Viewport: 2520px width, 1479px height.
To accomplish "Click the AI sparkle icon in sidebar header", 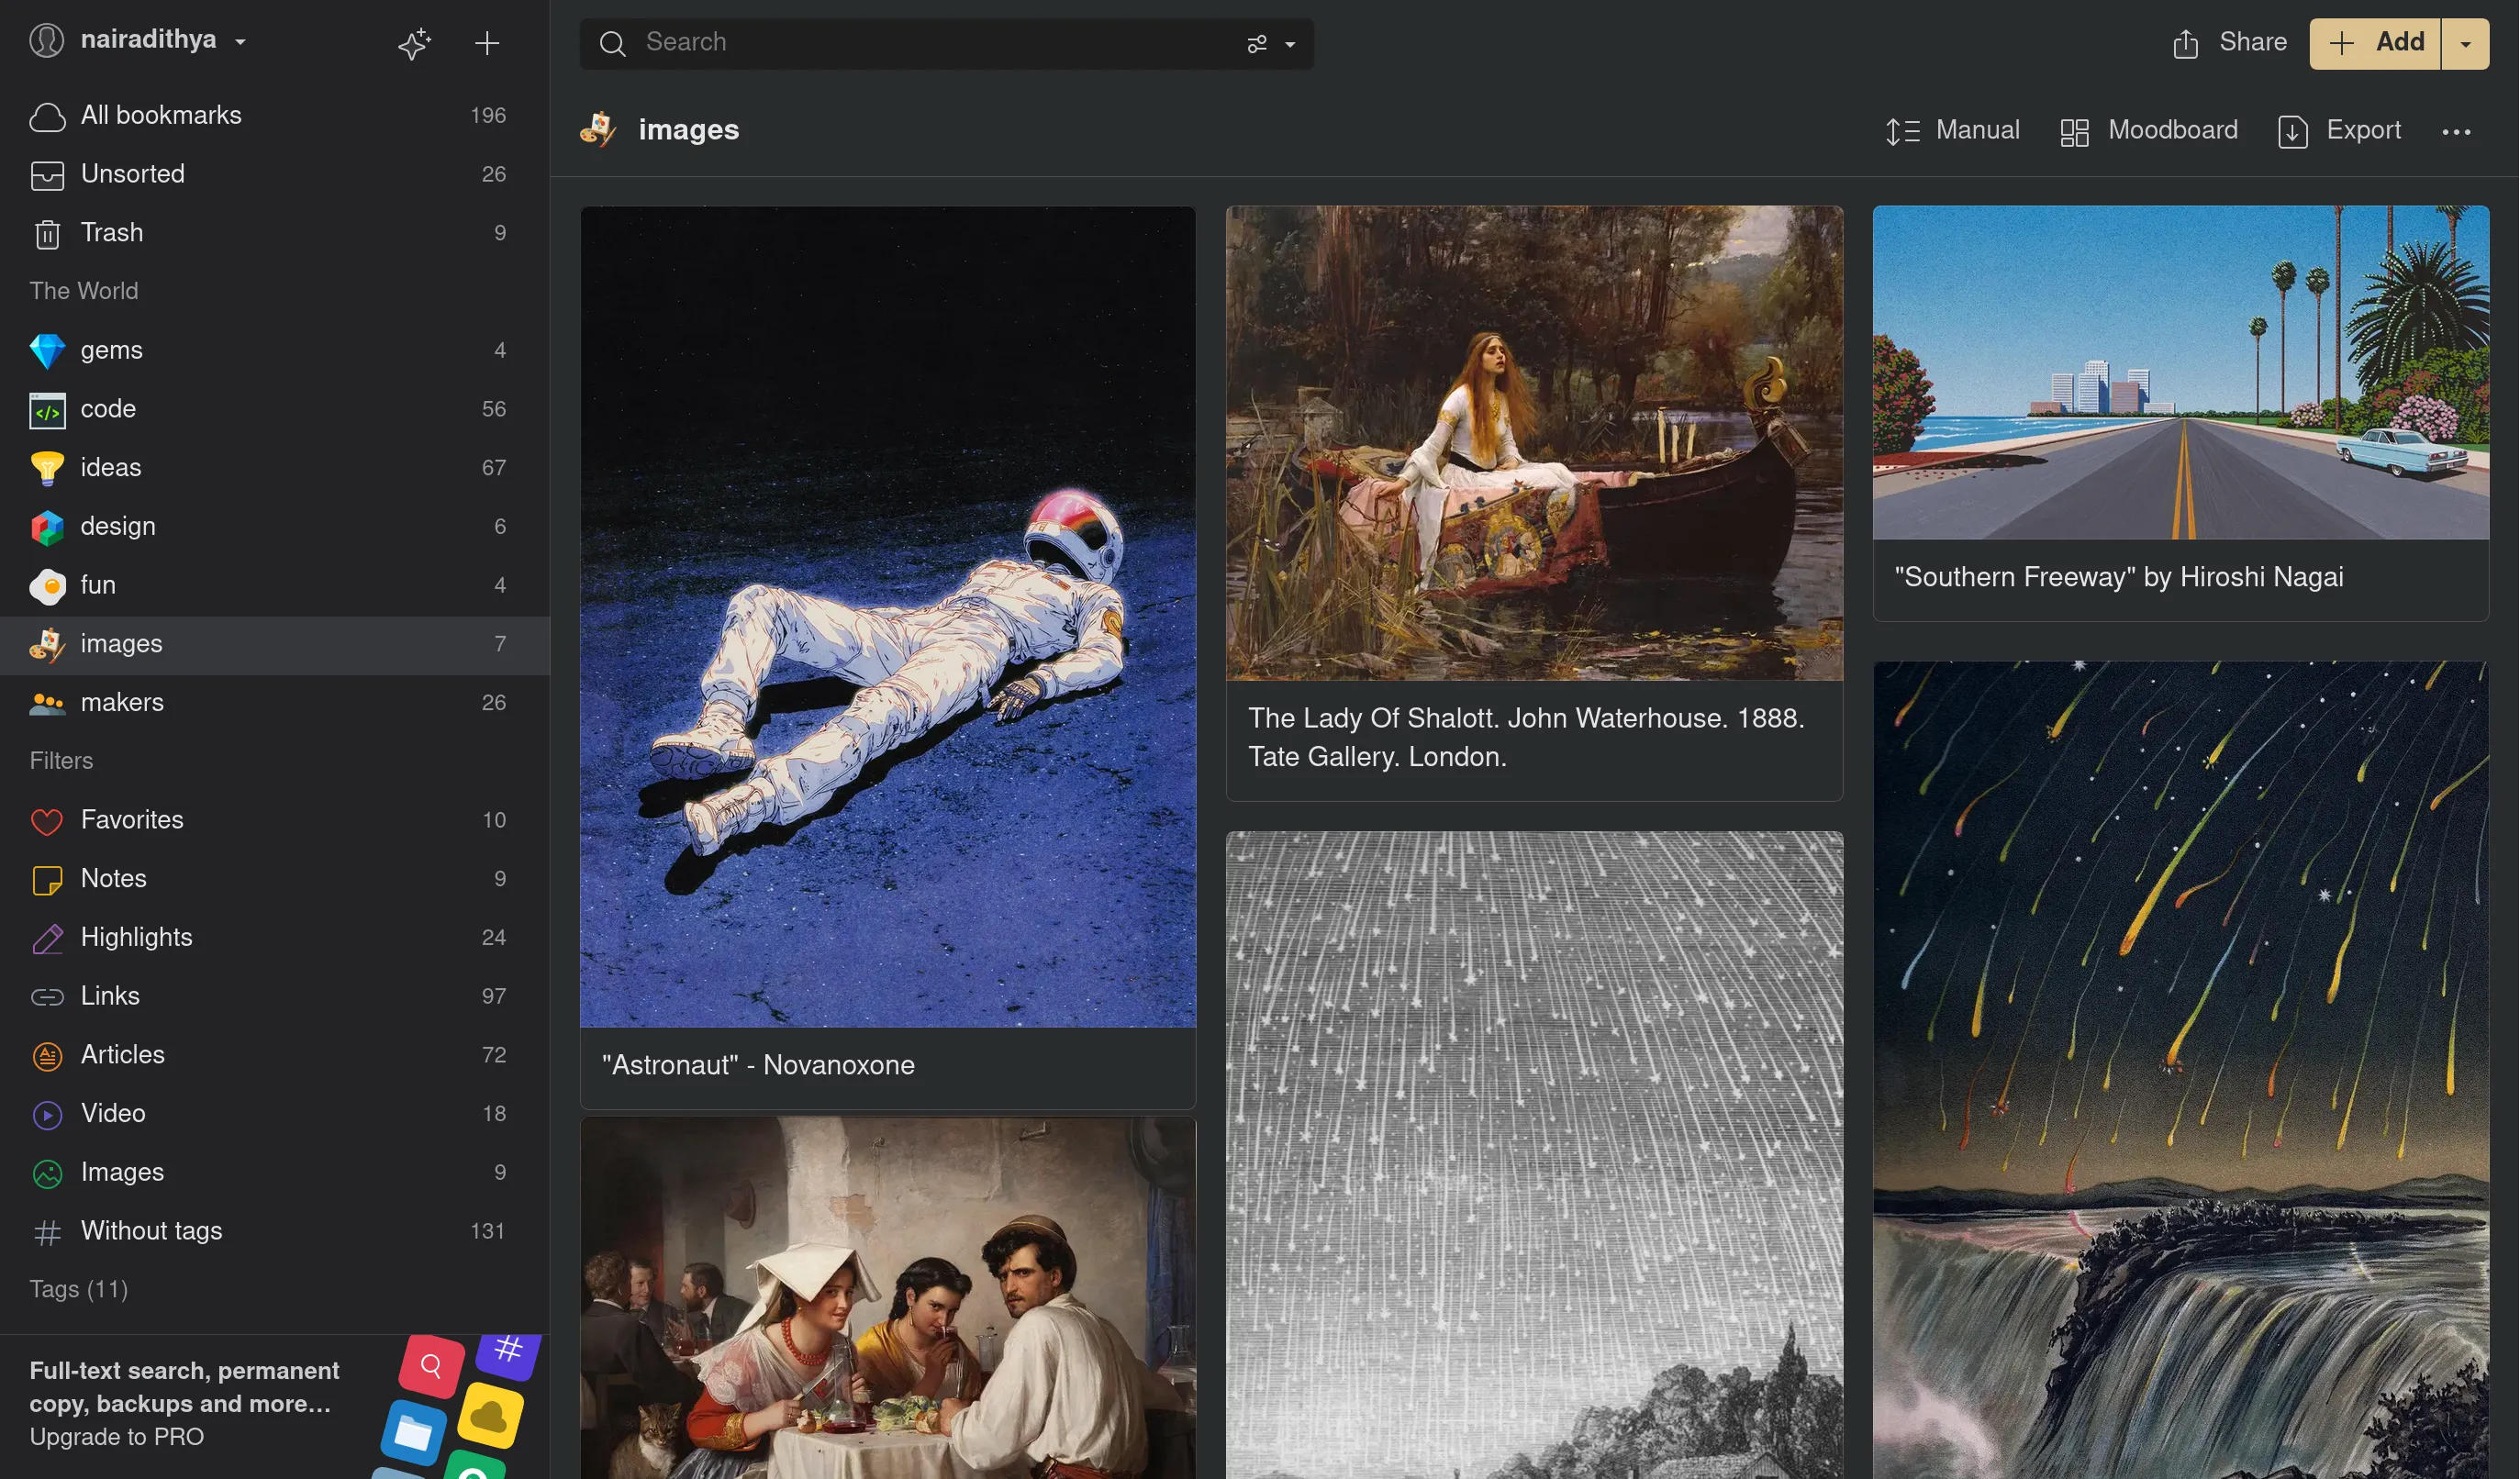I will (x=414, y=43).
